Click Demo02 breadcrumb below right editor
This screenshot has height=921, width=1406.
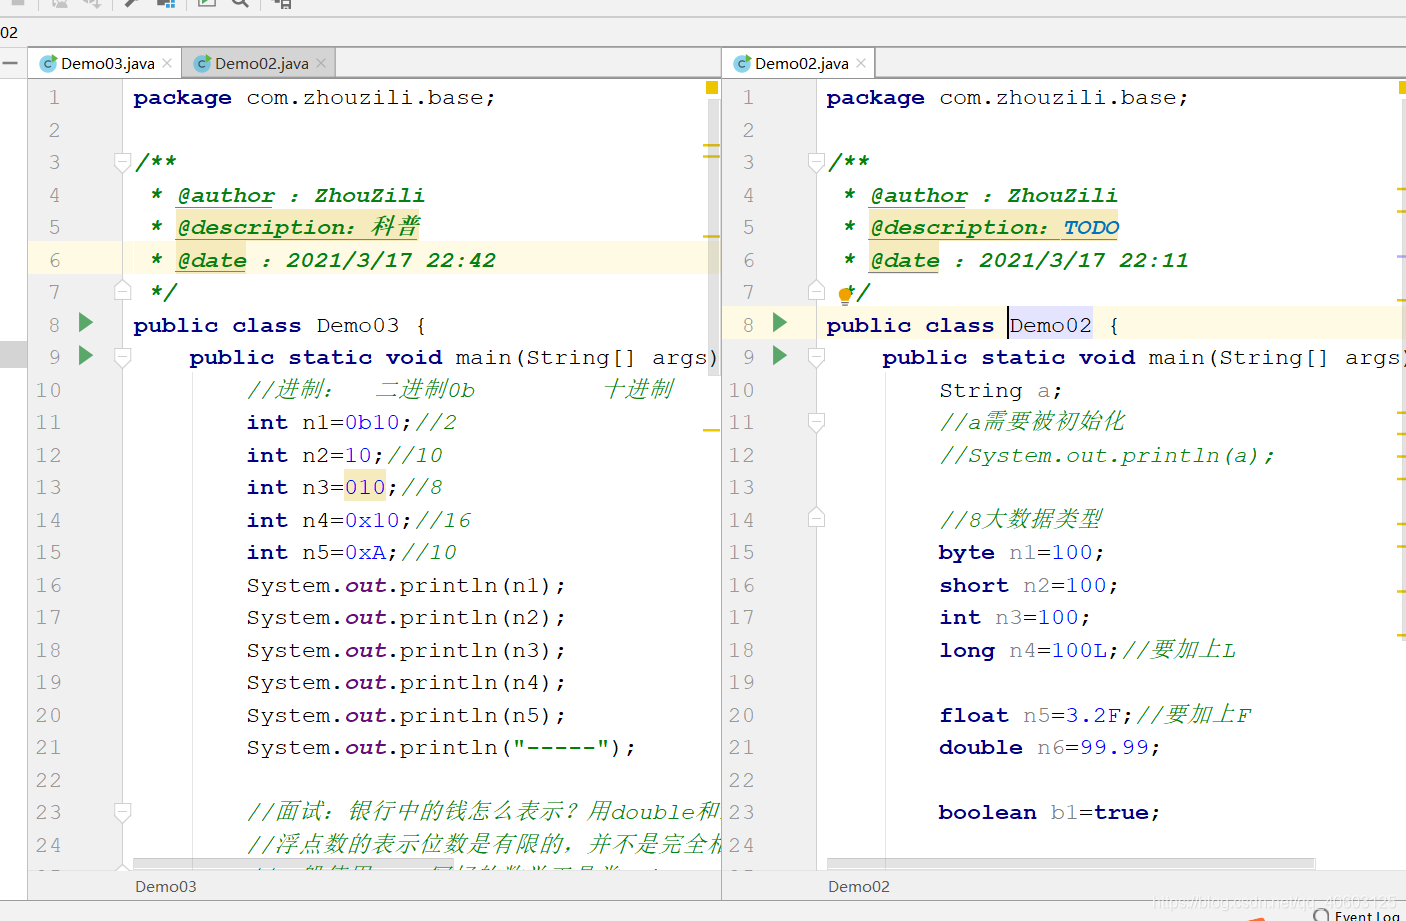click(x=859, y=886)
